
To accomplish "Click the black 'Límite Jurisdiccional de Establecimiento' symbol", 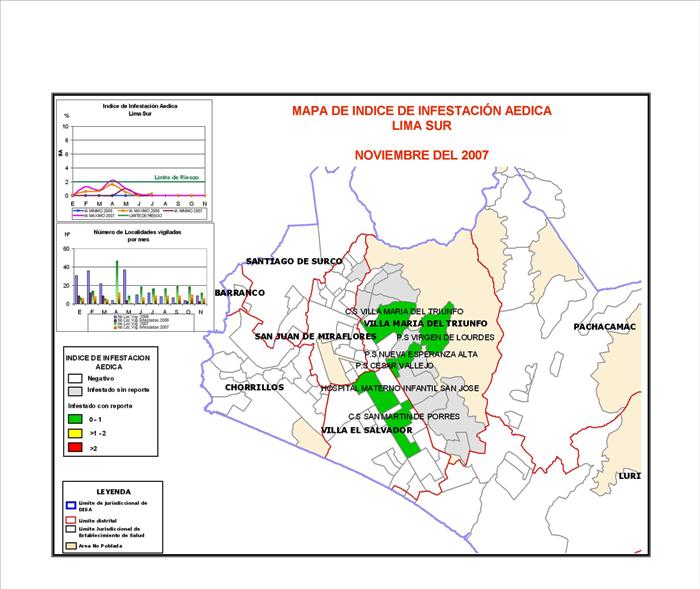I will pyautogui.click(x=71, y=529).
